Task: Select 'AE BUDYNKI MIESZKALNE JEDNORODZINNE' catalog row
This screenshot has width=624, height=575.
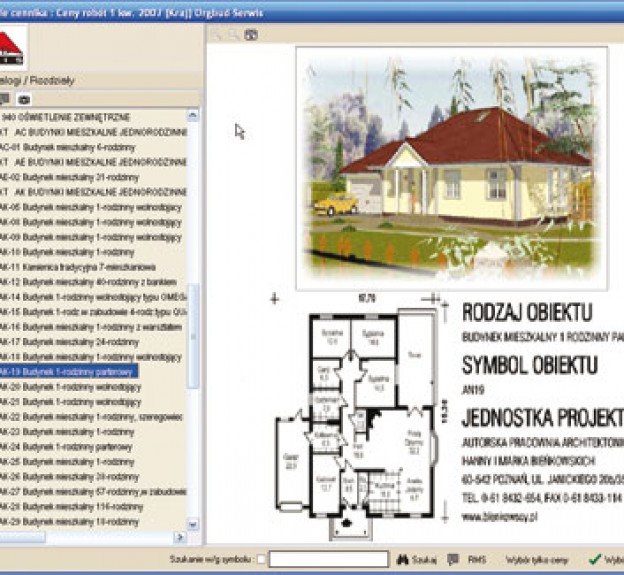Action: (94, 162)
